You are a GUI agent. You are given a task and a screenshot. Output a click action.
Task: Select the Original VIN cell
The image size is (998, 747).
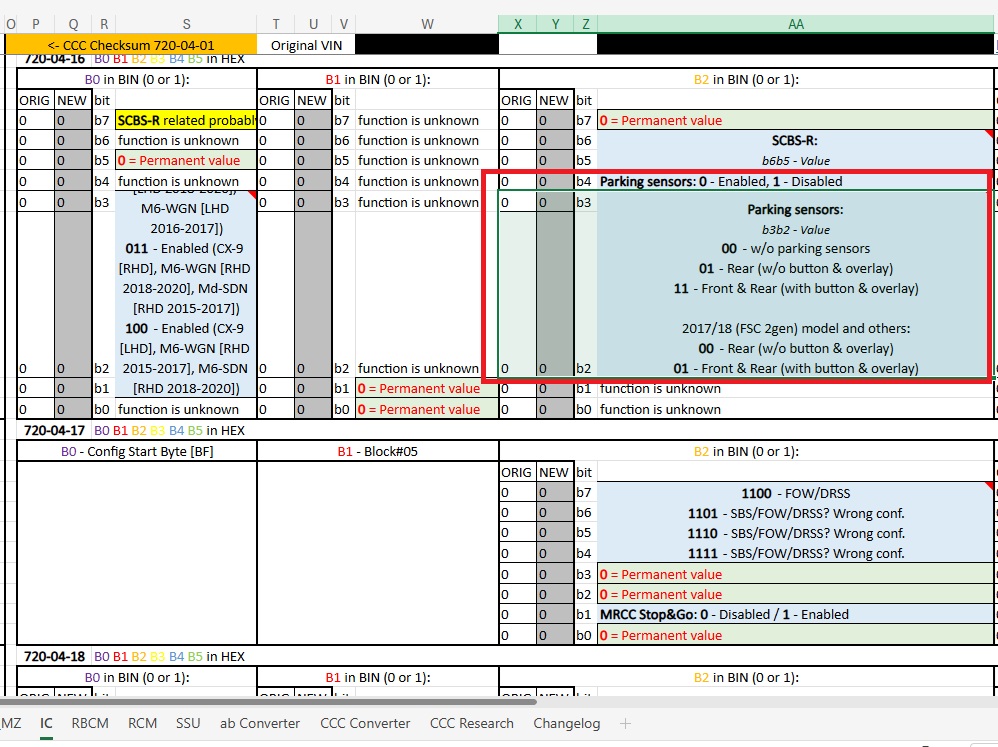click(306, 45)
